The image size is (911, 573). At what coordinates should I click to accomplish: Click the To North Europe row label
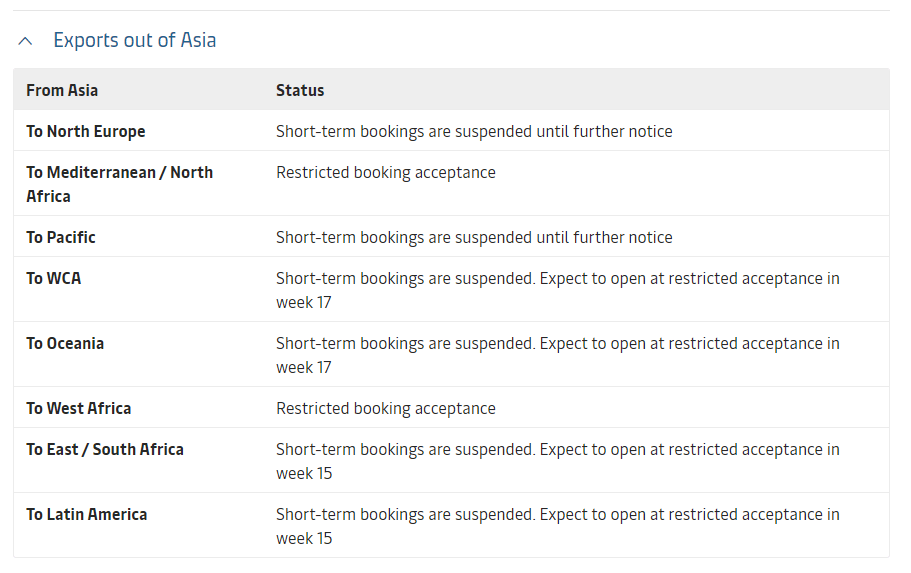pos(85,131)
